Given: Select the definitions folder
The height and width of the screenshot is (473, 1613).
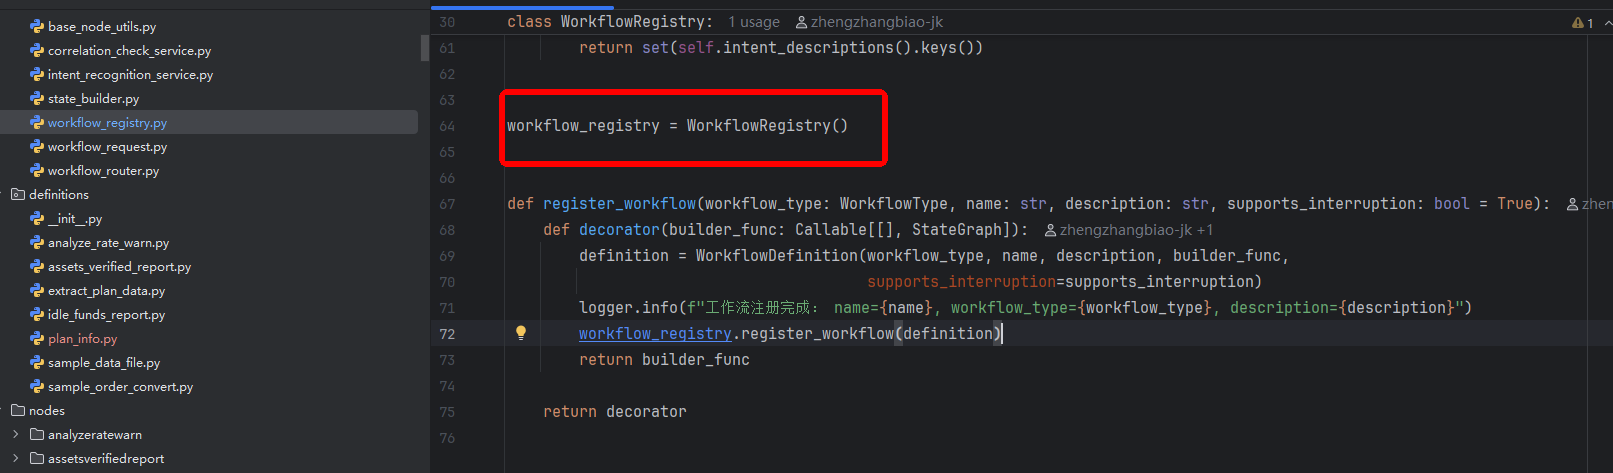Looking at the screenshot, I should pyautogui.click(x=59, y=195).
